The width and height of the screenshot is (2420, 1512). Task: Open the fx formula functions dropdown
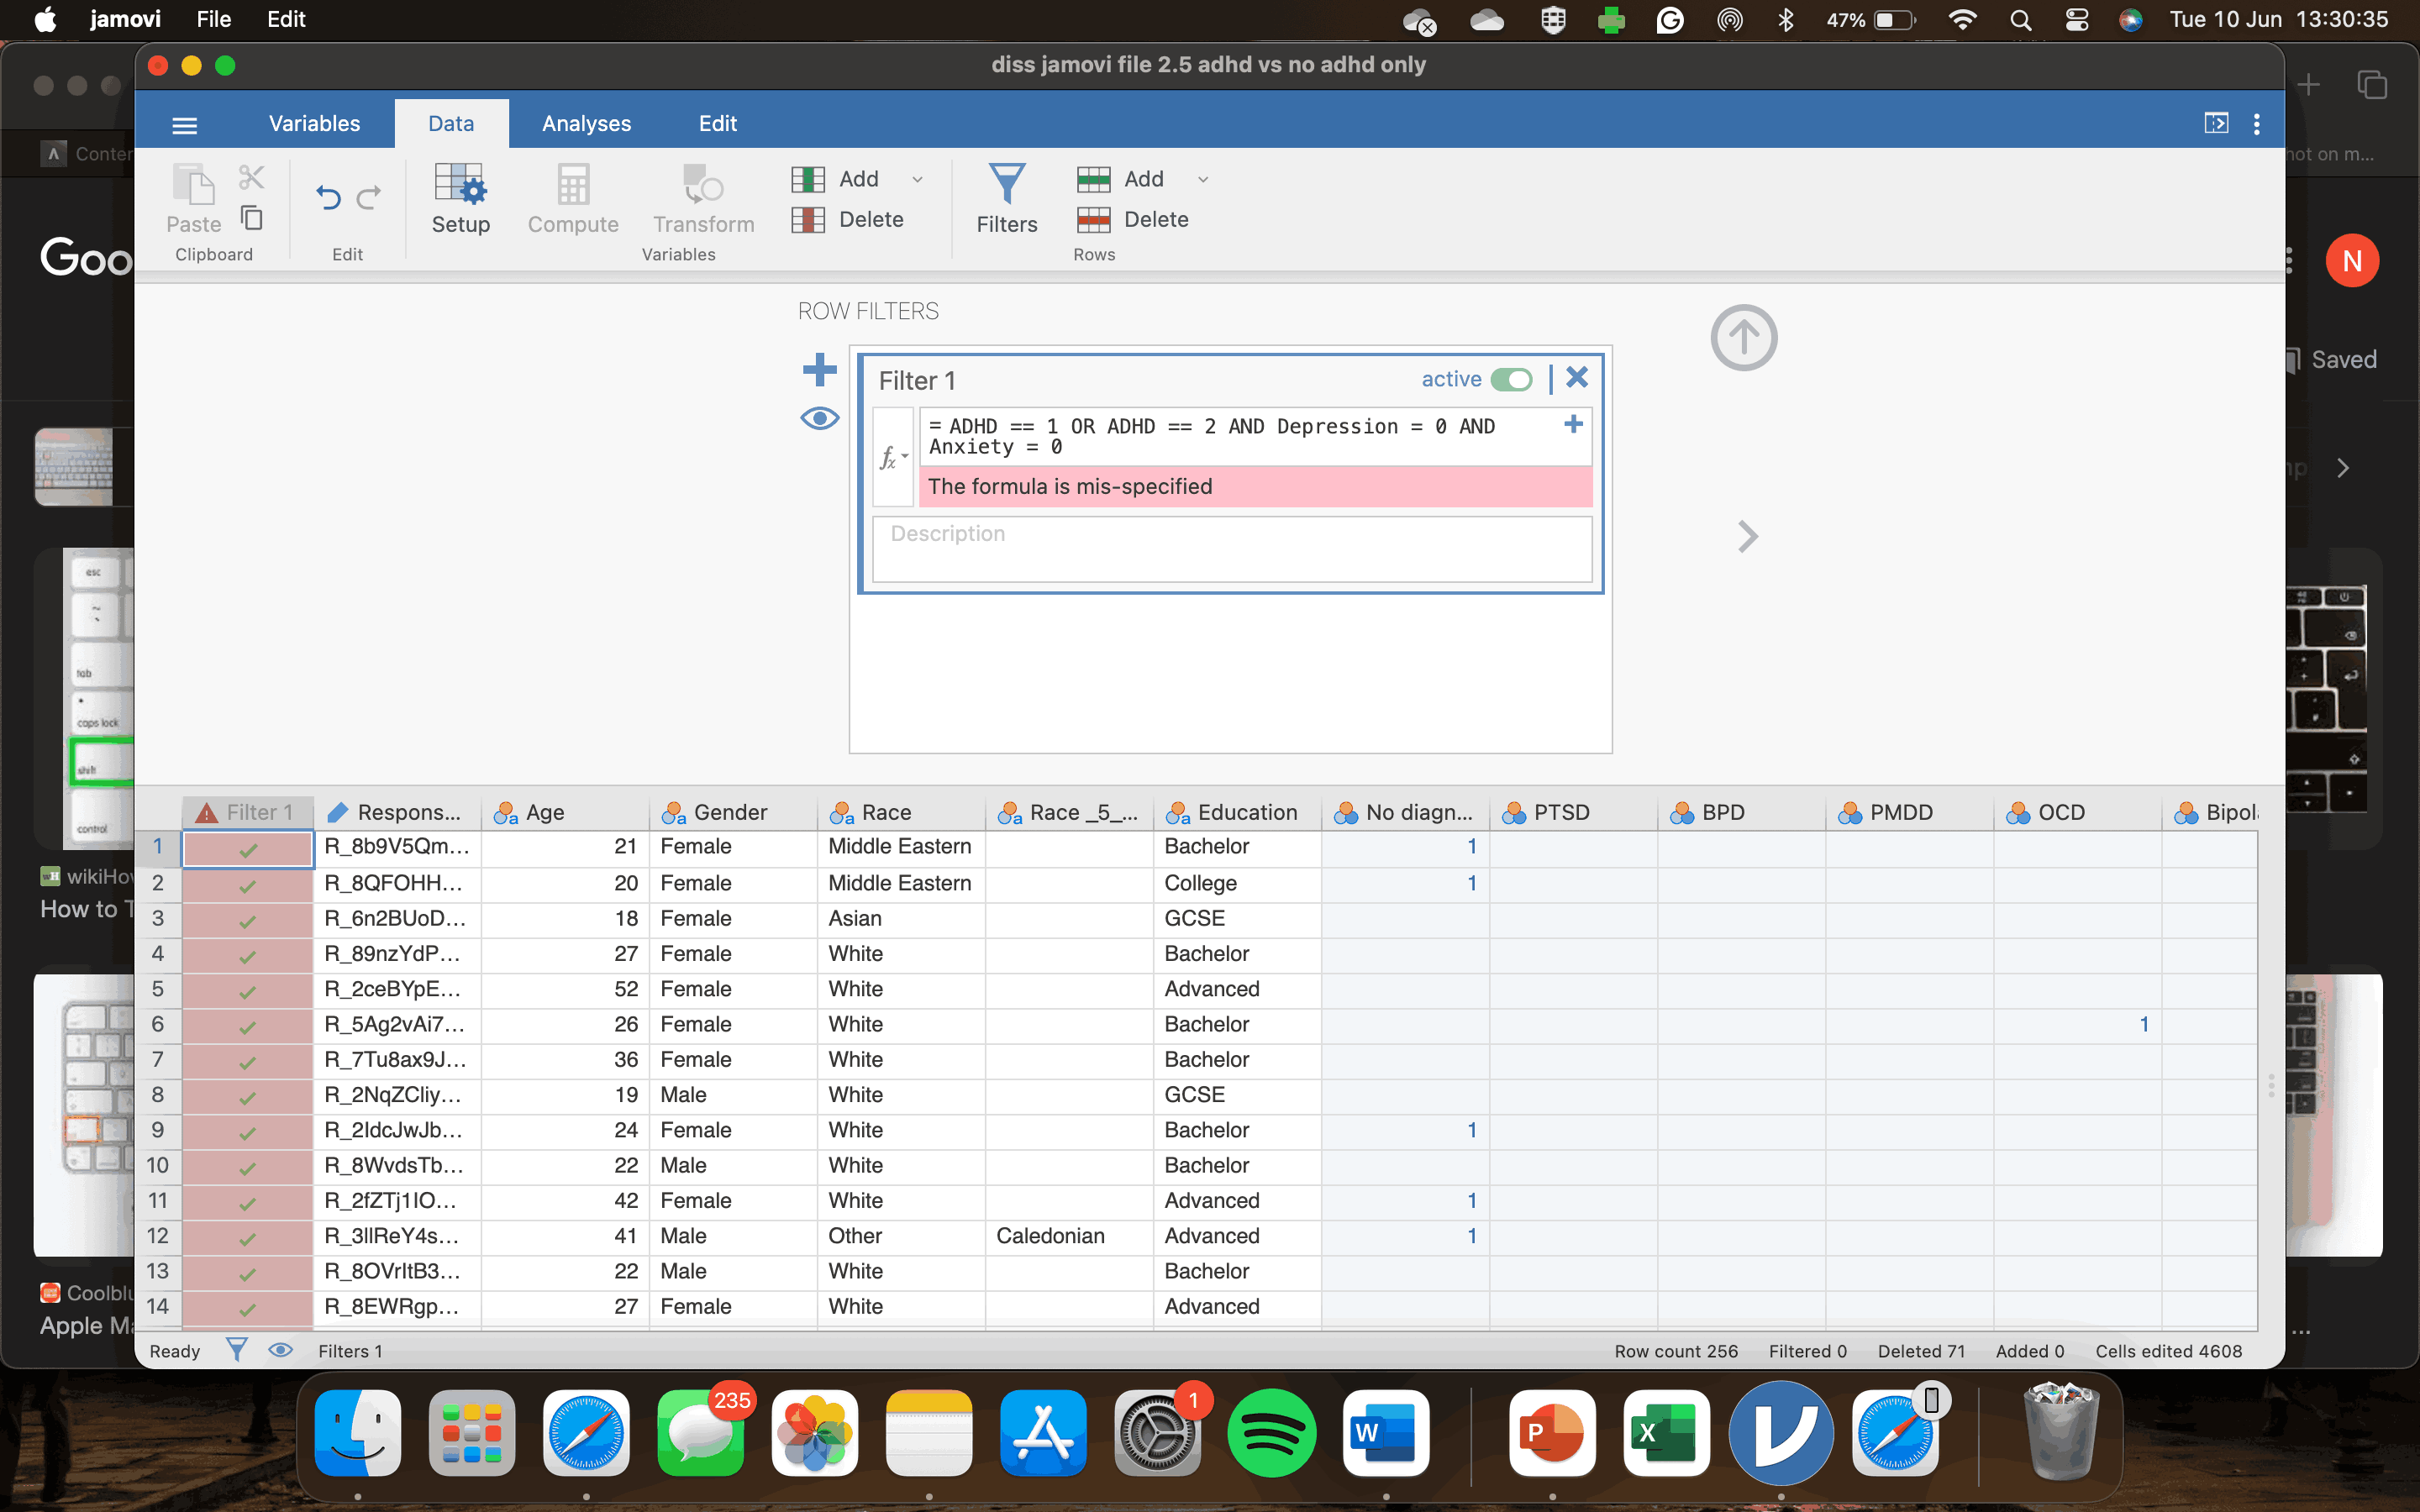click(893, 457)
